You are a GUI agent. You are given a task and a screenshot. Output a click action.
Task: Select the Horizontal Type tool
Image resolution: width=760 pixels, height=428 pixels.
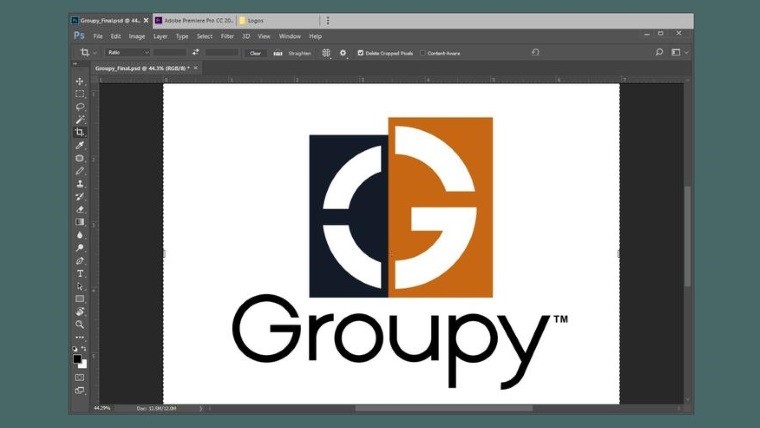[80, 273]
